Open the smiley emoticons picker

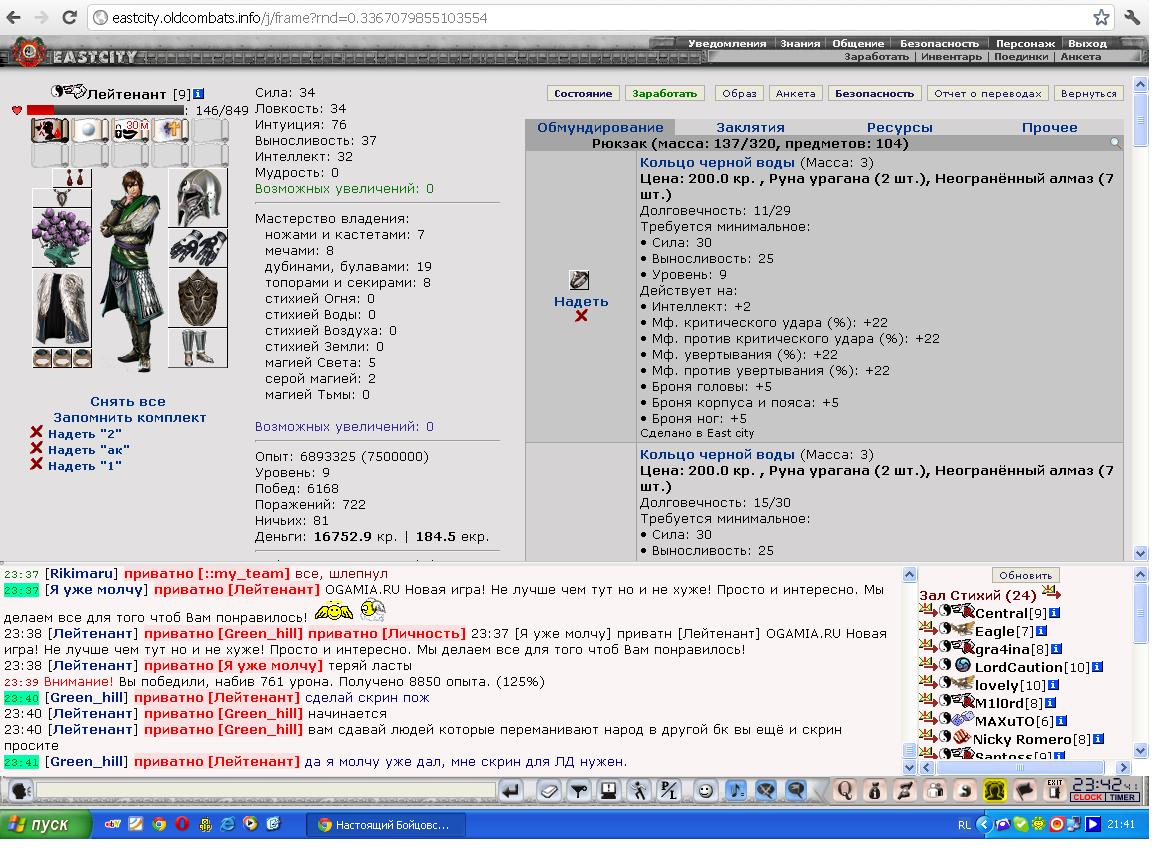point(705,791)
